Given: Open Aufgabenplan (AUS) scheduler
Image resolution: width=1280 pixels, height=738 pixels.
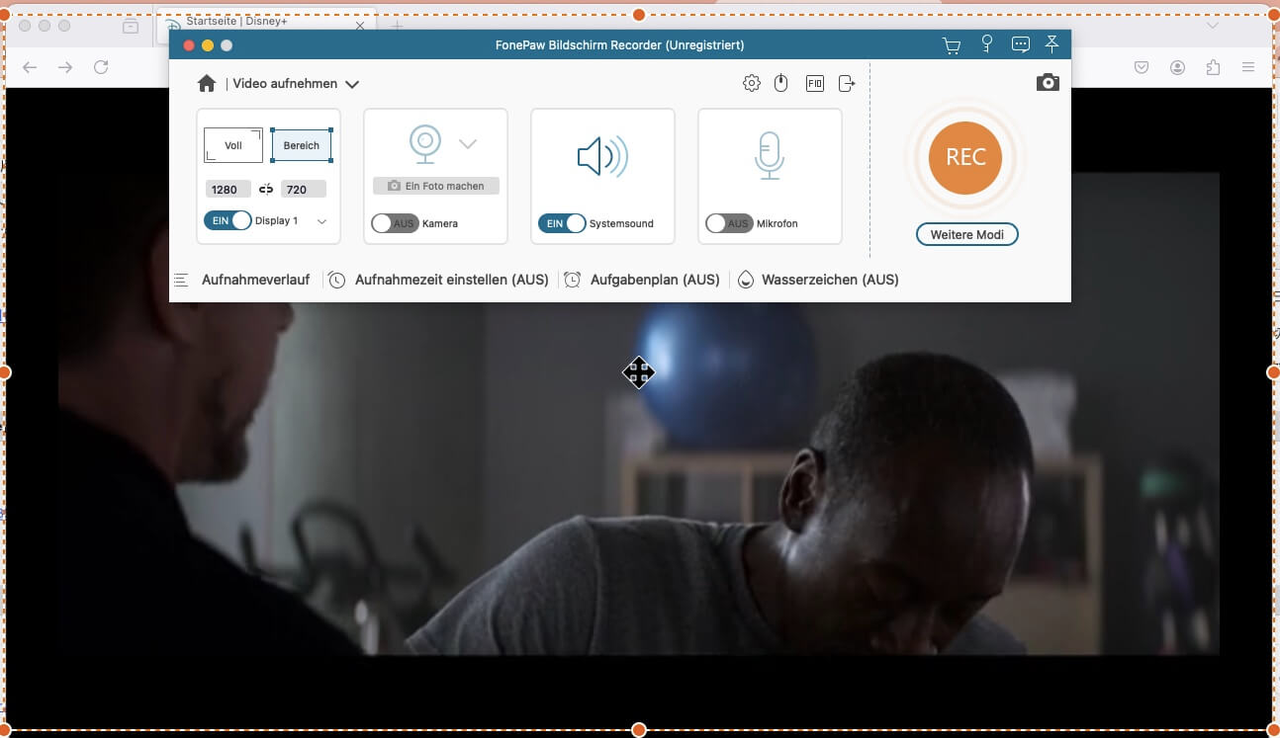Looking at the screenshot, I should click(654, 280).
